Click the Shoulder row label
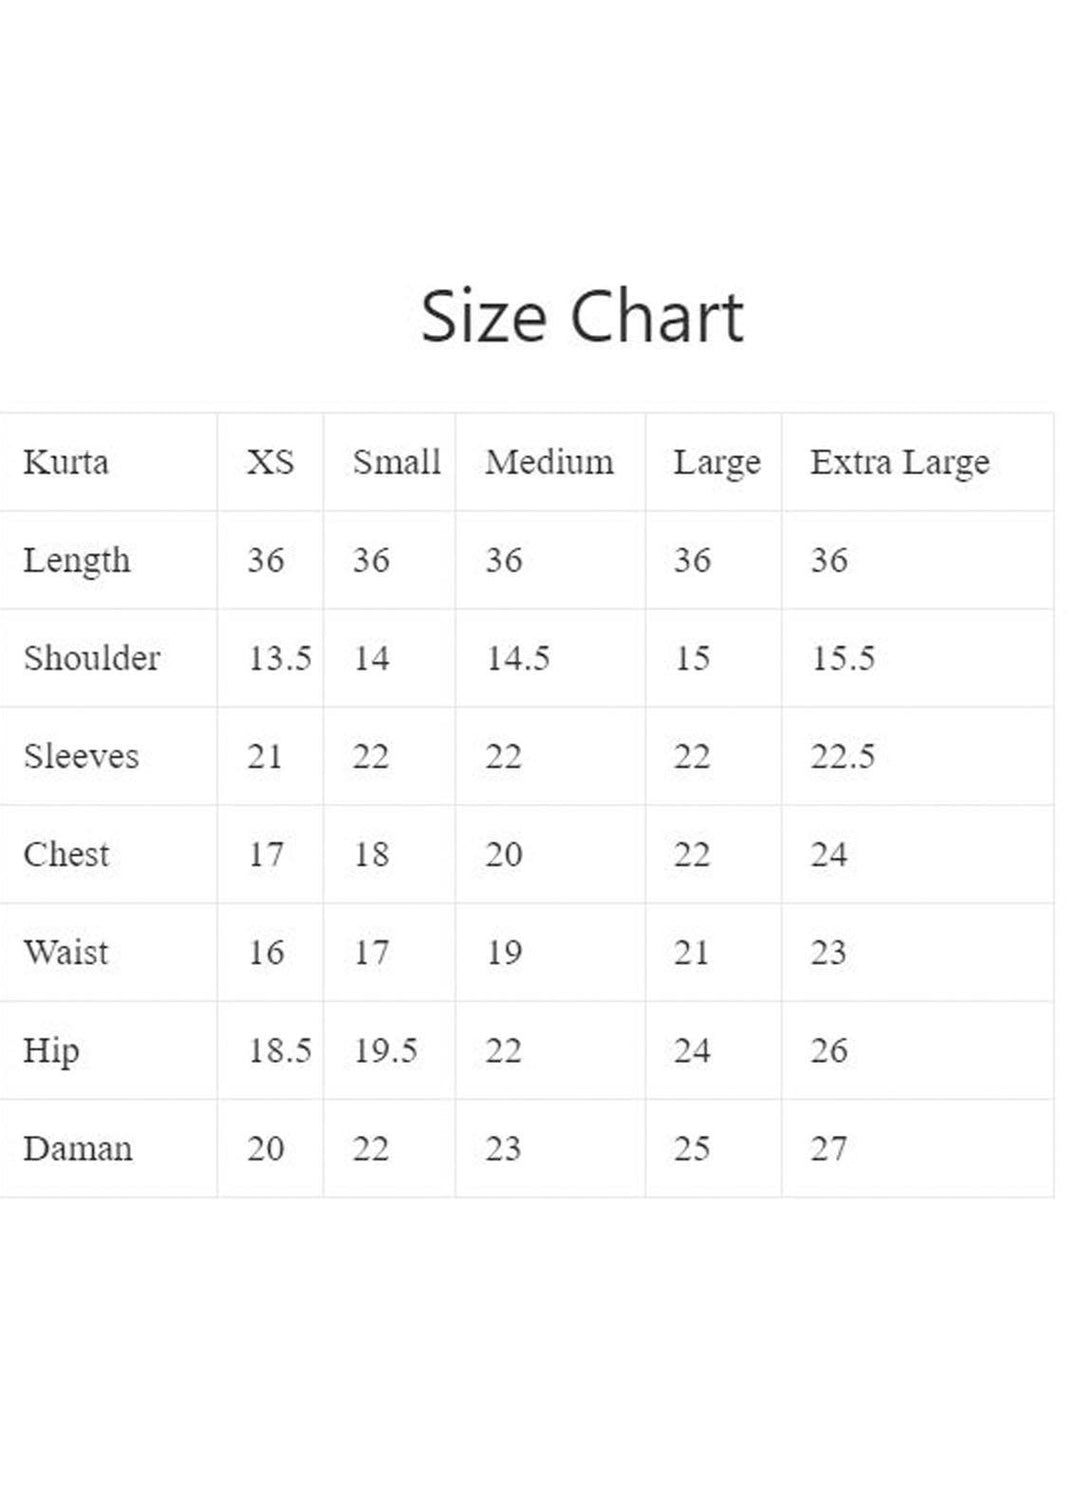Image resolution: width=1080 pixels, height=1503 pixels. [x=92, y=658]
